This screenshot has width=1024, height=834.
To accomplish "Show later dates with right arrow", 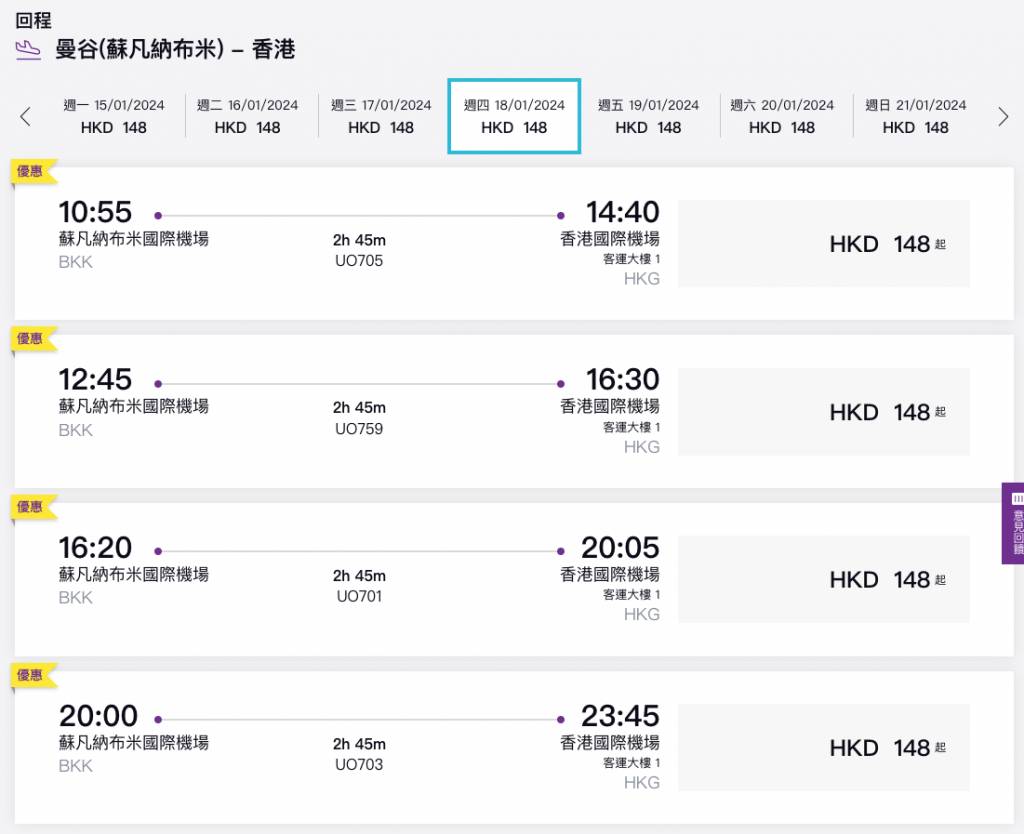I will click(1003, 117).
